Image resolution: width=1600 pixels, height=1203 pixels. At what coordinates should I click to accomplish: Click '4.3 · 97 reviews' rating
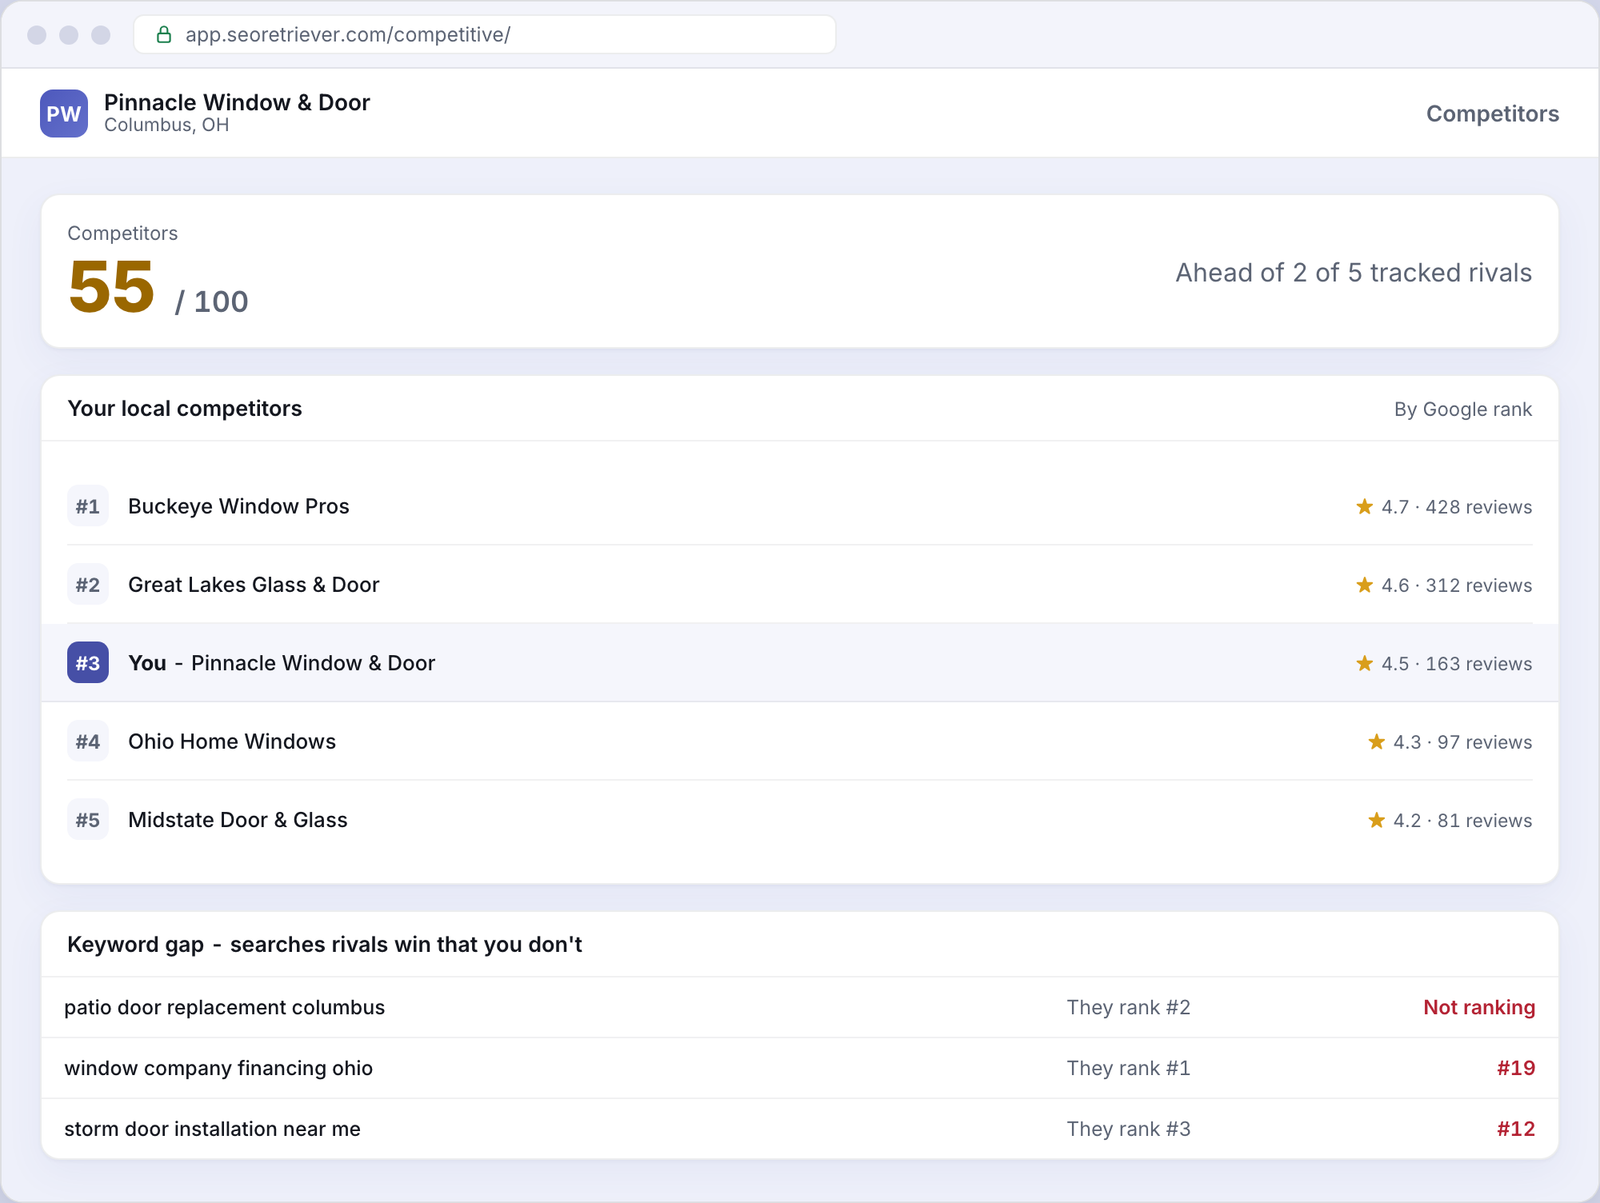tap(1462, 742)
